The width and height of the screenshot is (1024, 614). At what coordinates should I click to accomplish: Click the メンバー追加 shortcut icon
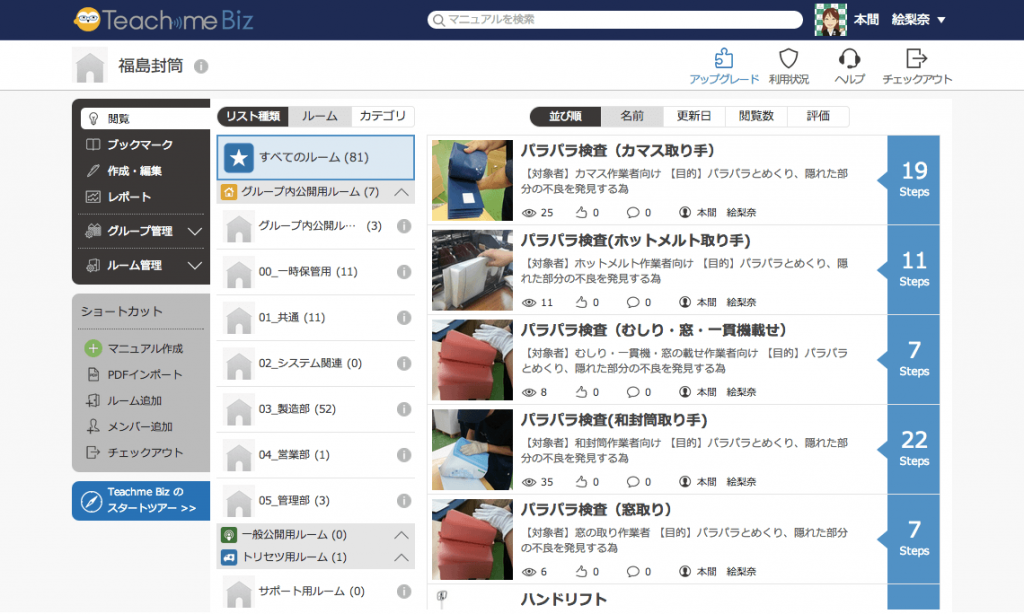point(93,427)
